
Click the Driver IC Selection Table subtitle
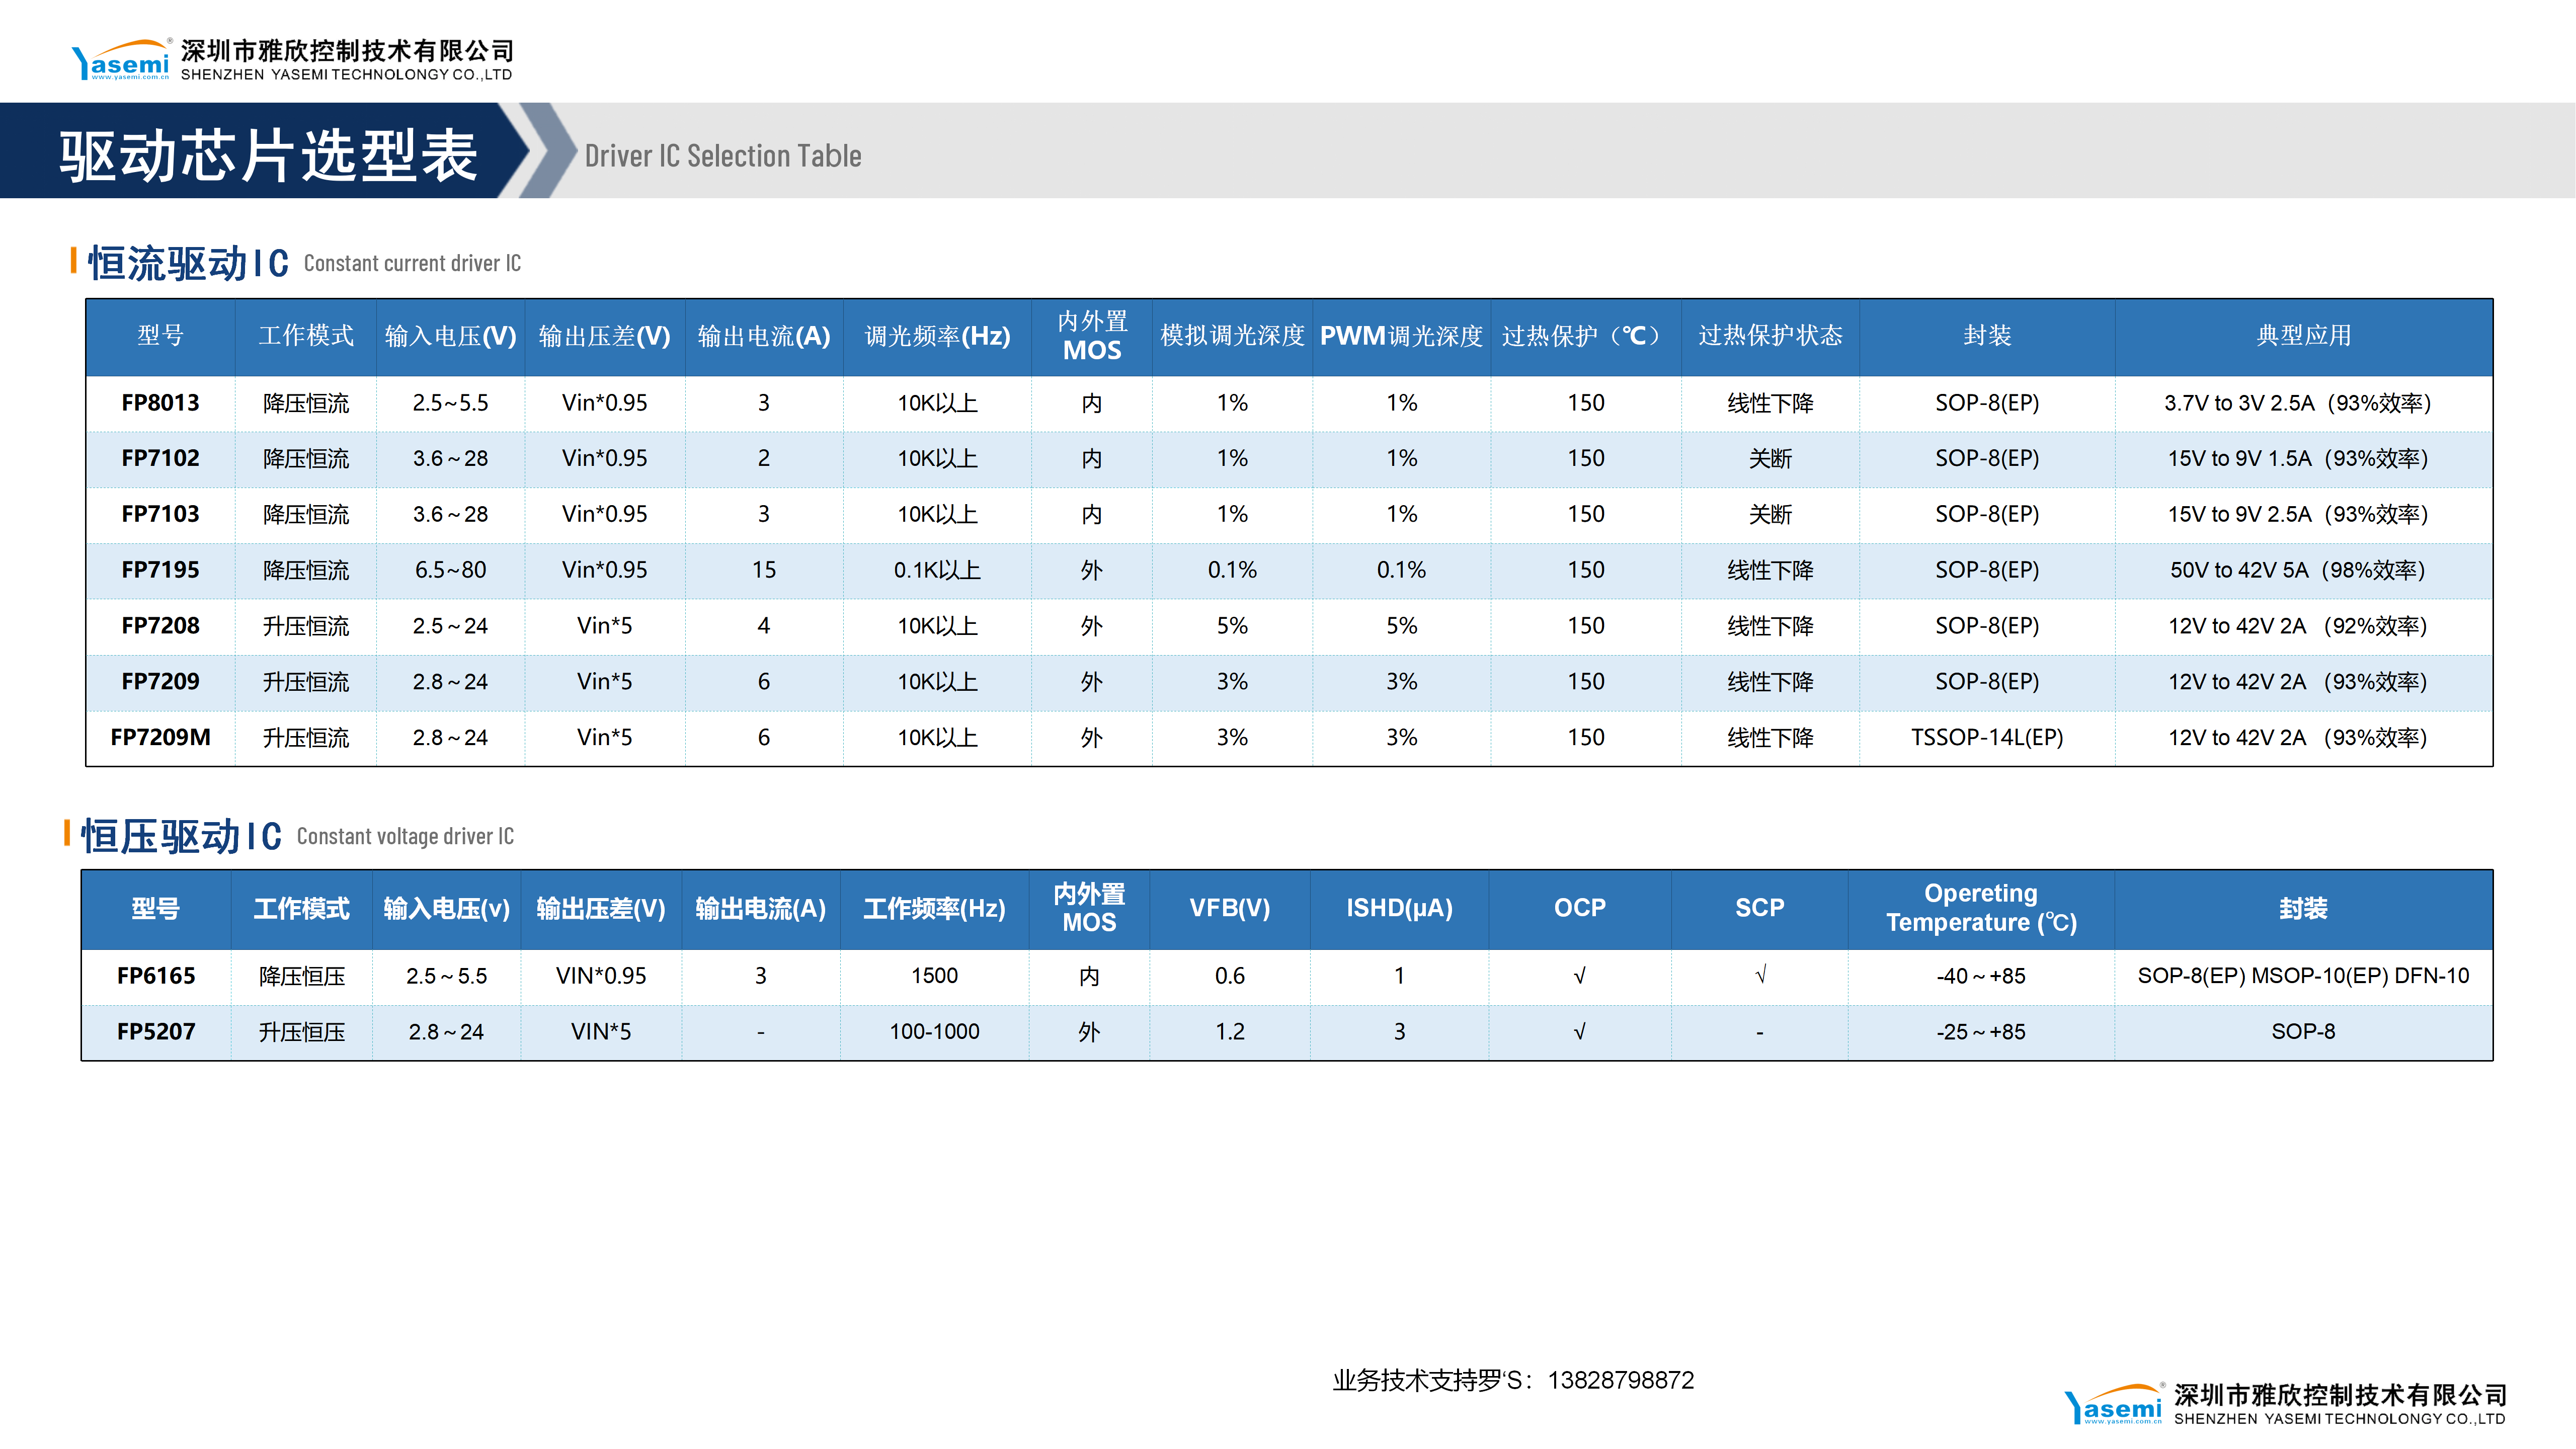(x=722, y=156)
